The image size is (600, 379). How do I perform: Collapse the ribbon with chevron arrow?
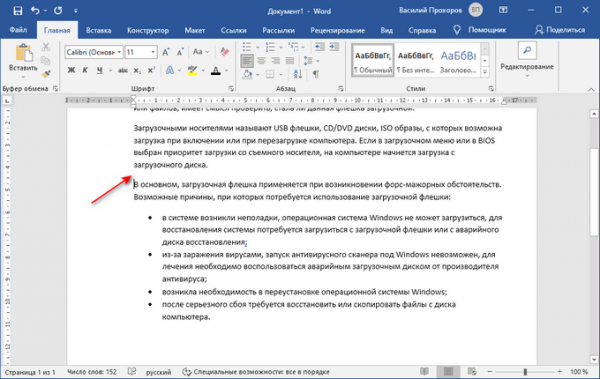point(591,89)
